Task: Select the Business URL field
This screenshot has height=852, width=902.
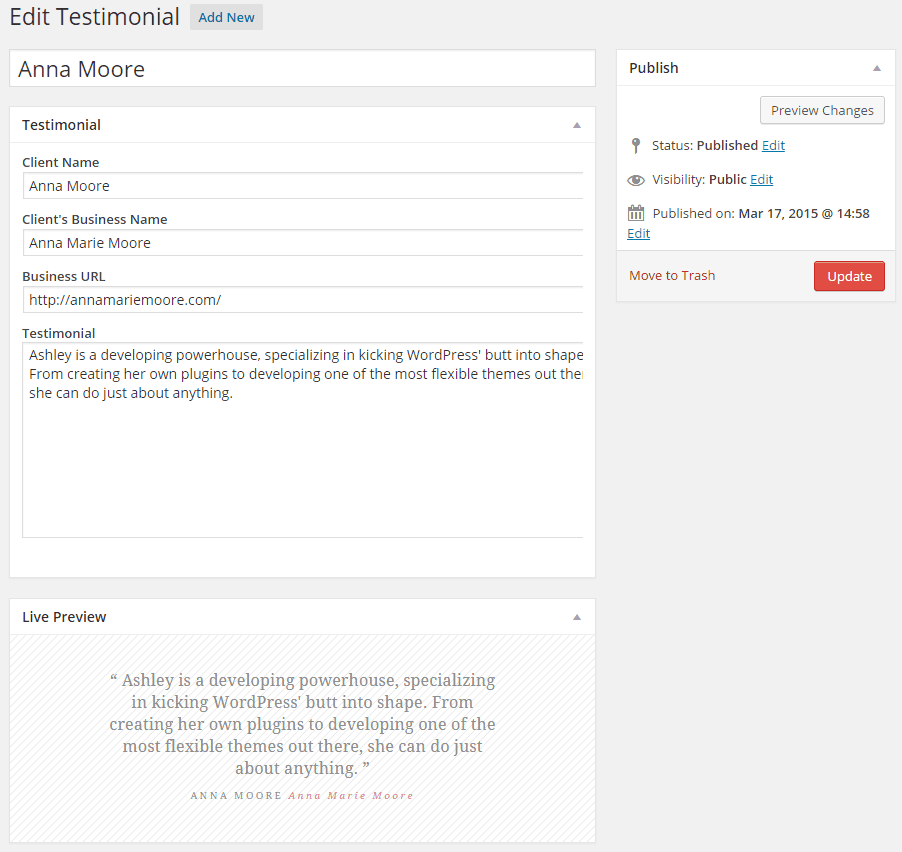Action: tap(302, 300)
